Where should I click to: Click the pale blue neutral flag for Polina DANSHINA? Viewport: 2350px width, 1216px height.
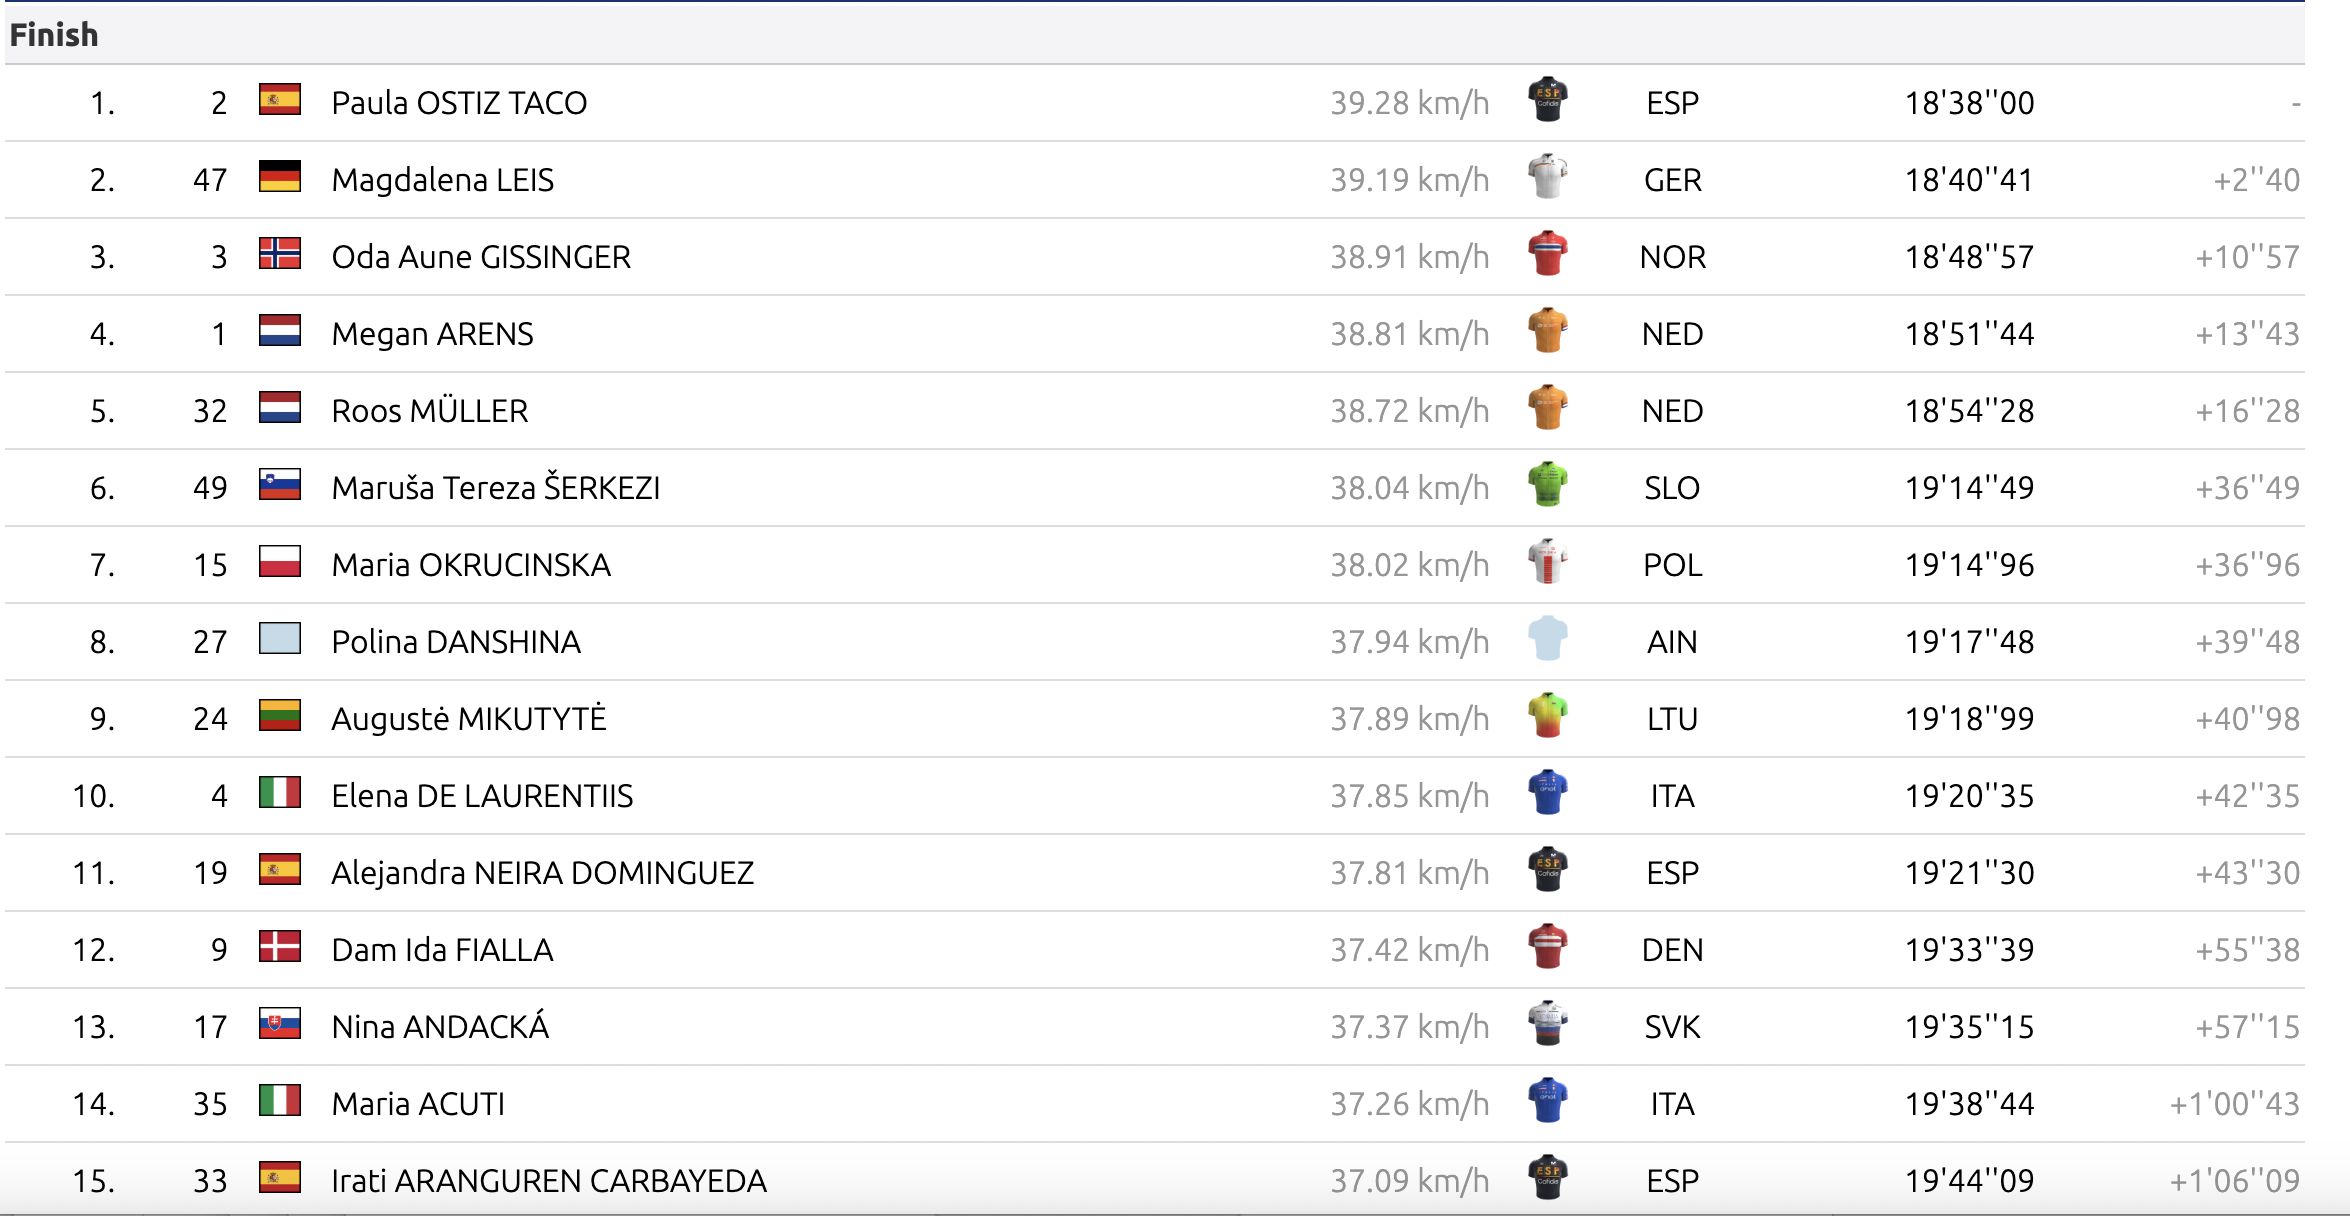279,639
